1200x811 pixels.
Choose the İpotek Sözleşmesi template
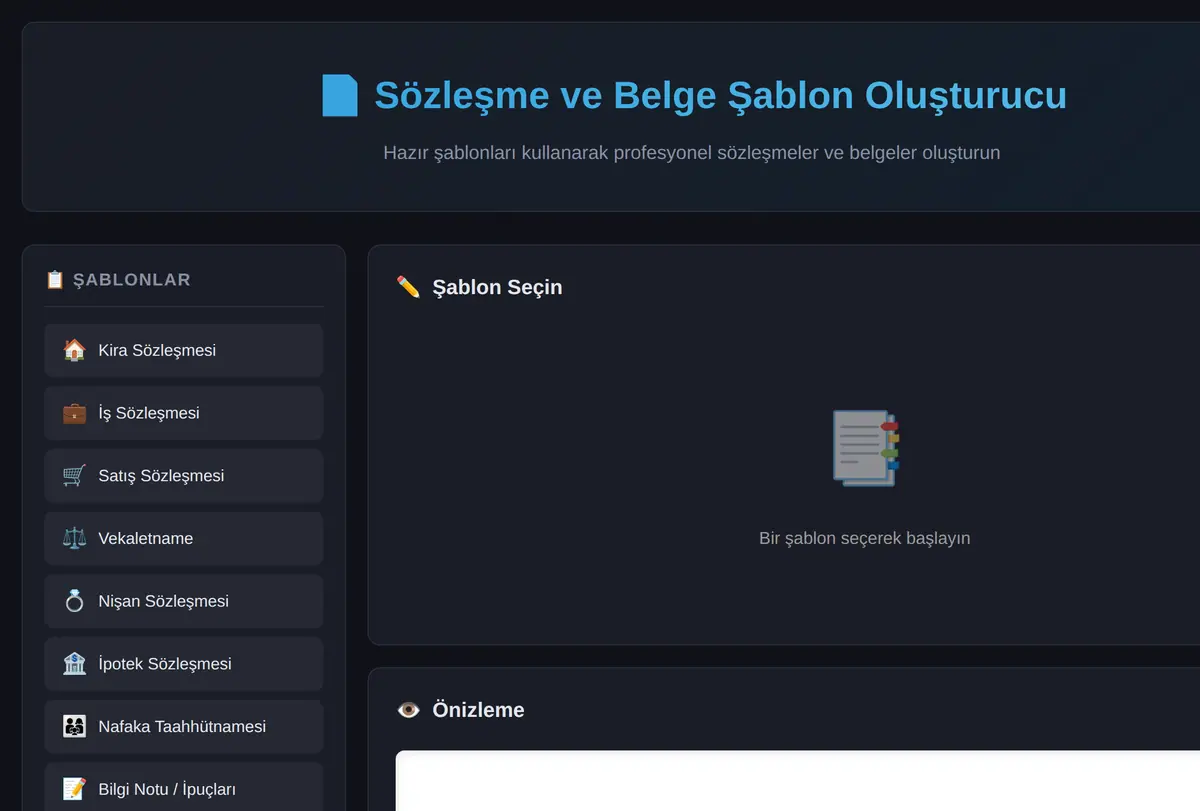coord(184,664)
